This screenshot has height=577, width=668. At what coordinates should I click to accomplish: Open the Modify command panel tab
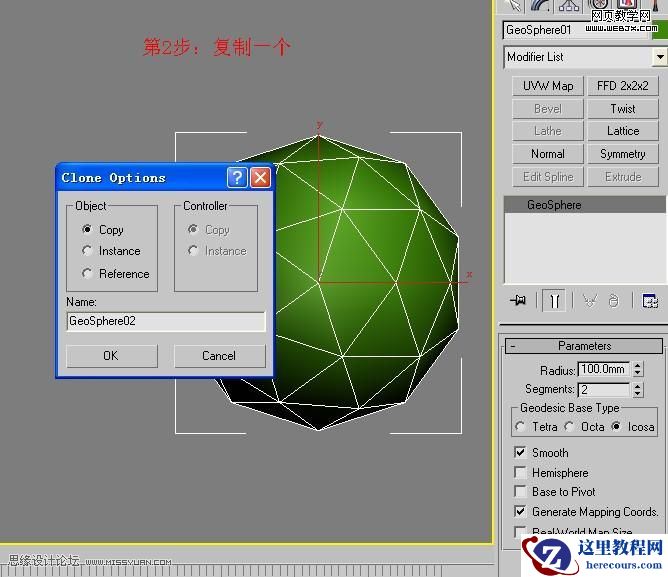click(x=542, y=5)
